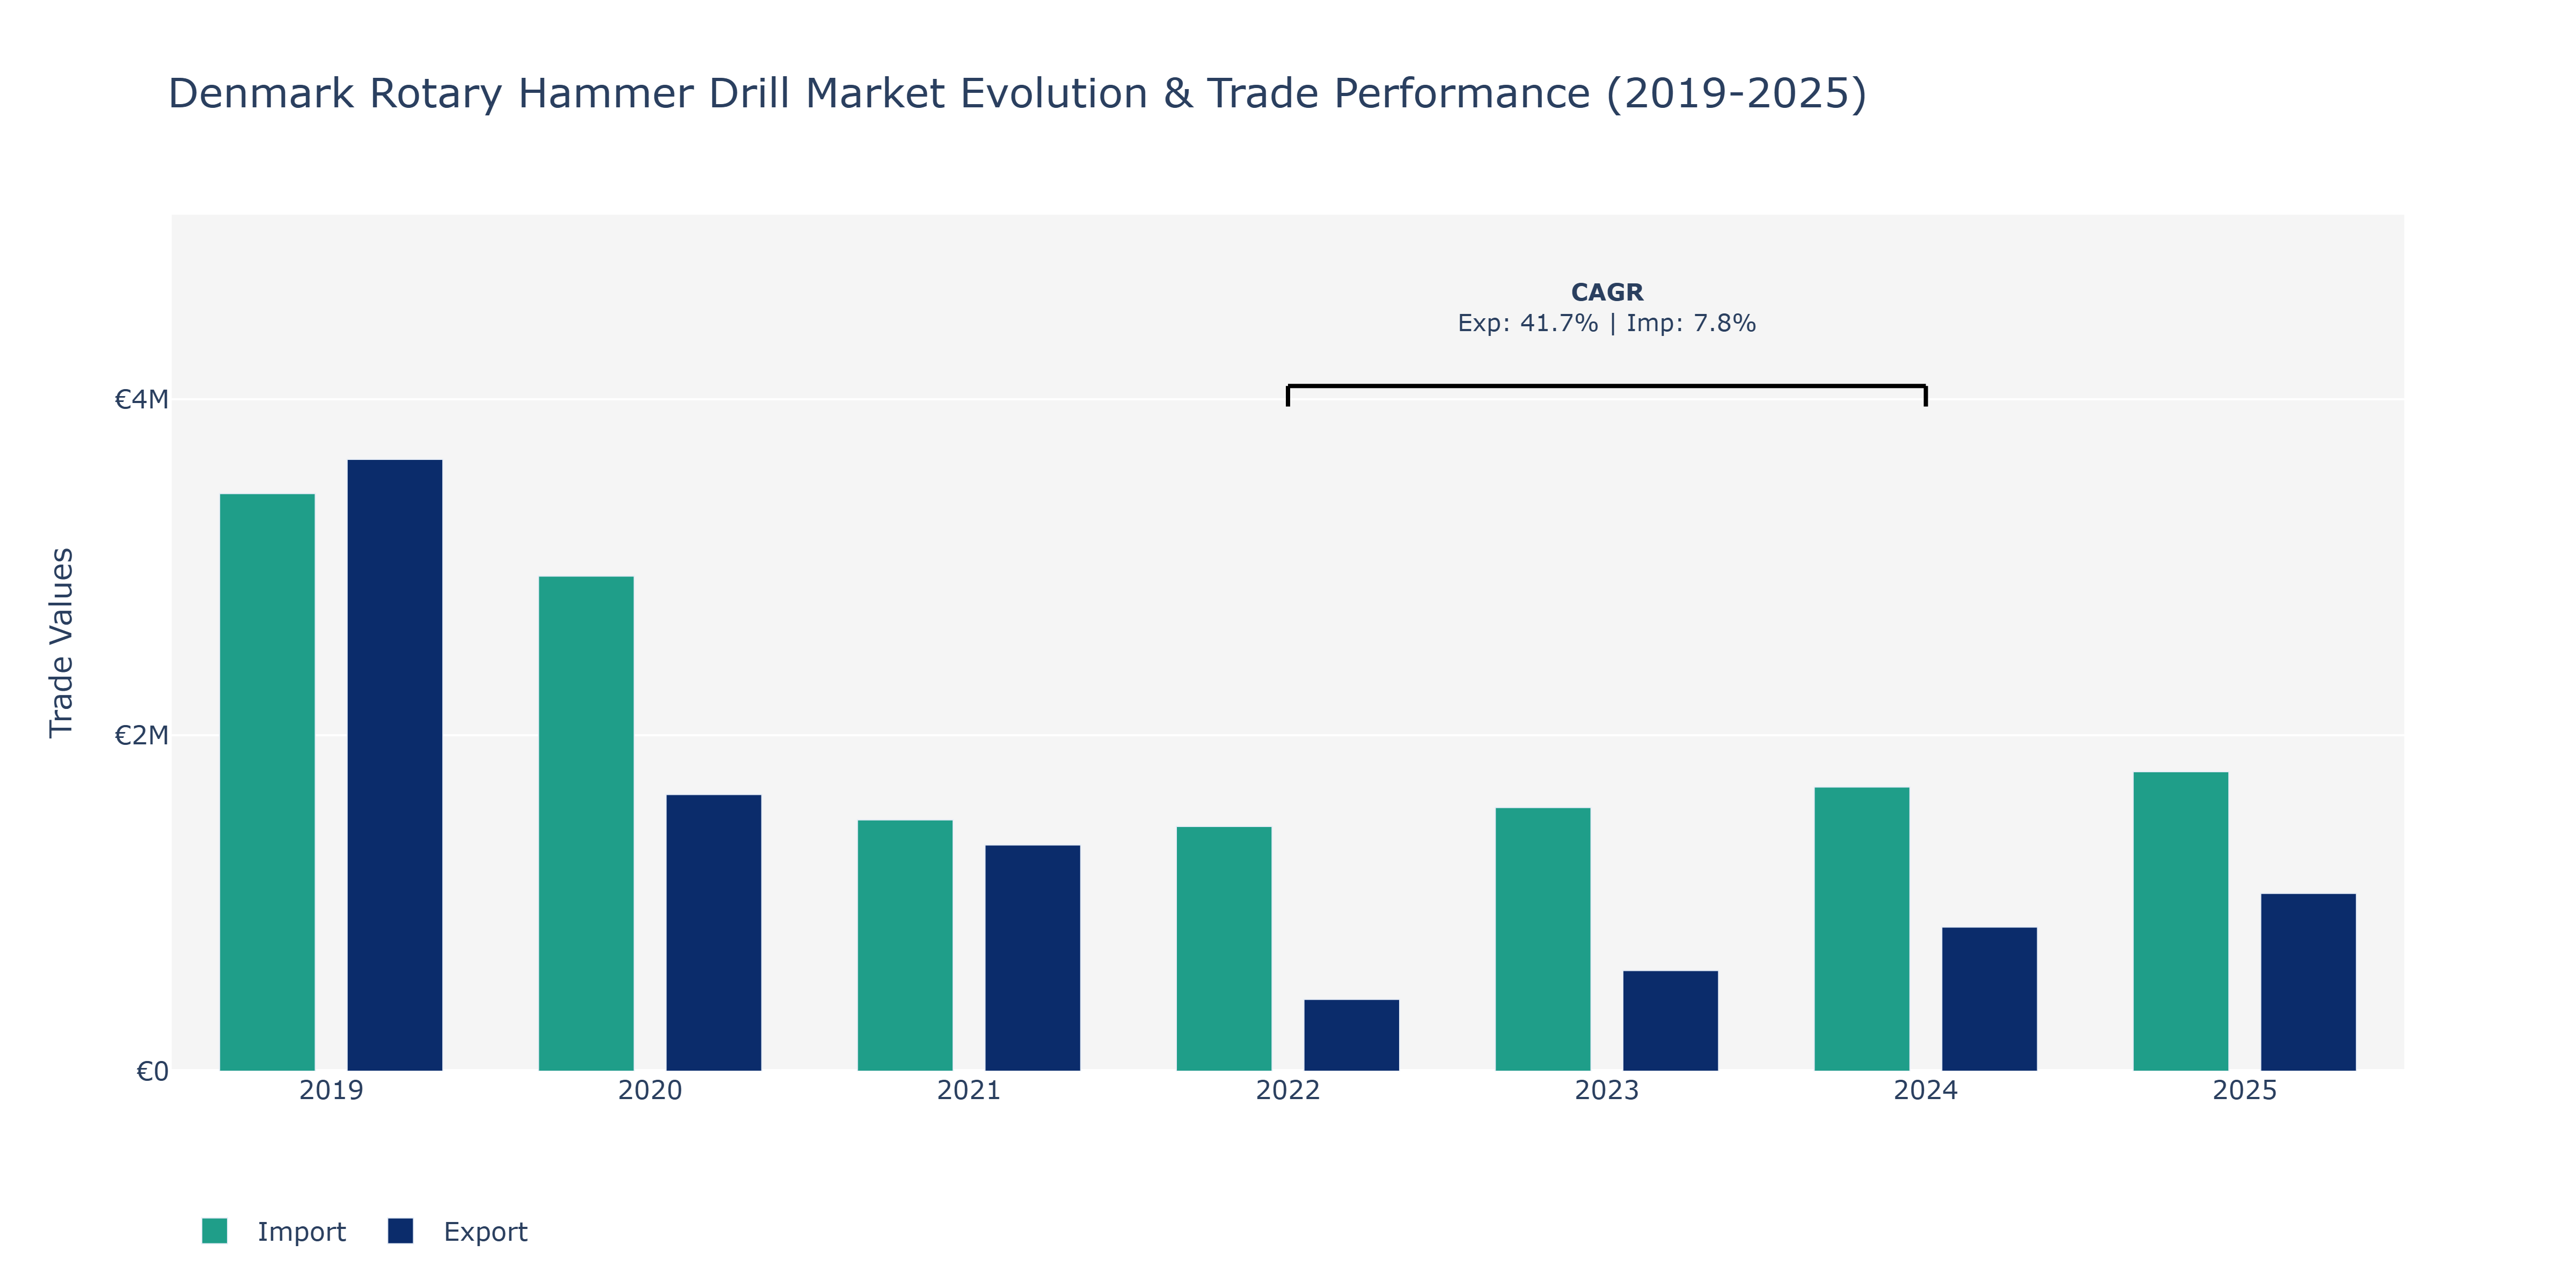Click the €0 y-axis tick label
This screenshot has width=2576, height=1288.
[152, 1072]
